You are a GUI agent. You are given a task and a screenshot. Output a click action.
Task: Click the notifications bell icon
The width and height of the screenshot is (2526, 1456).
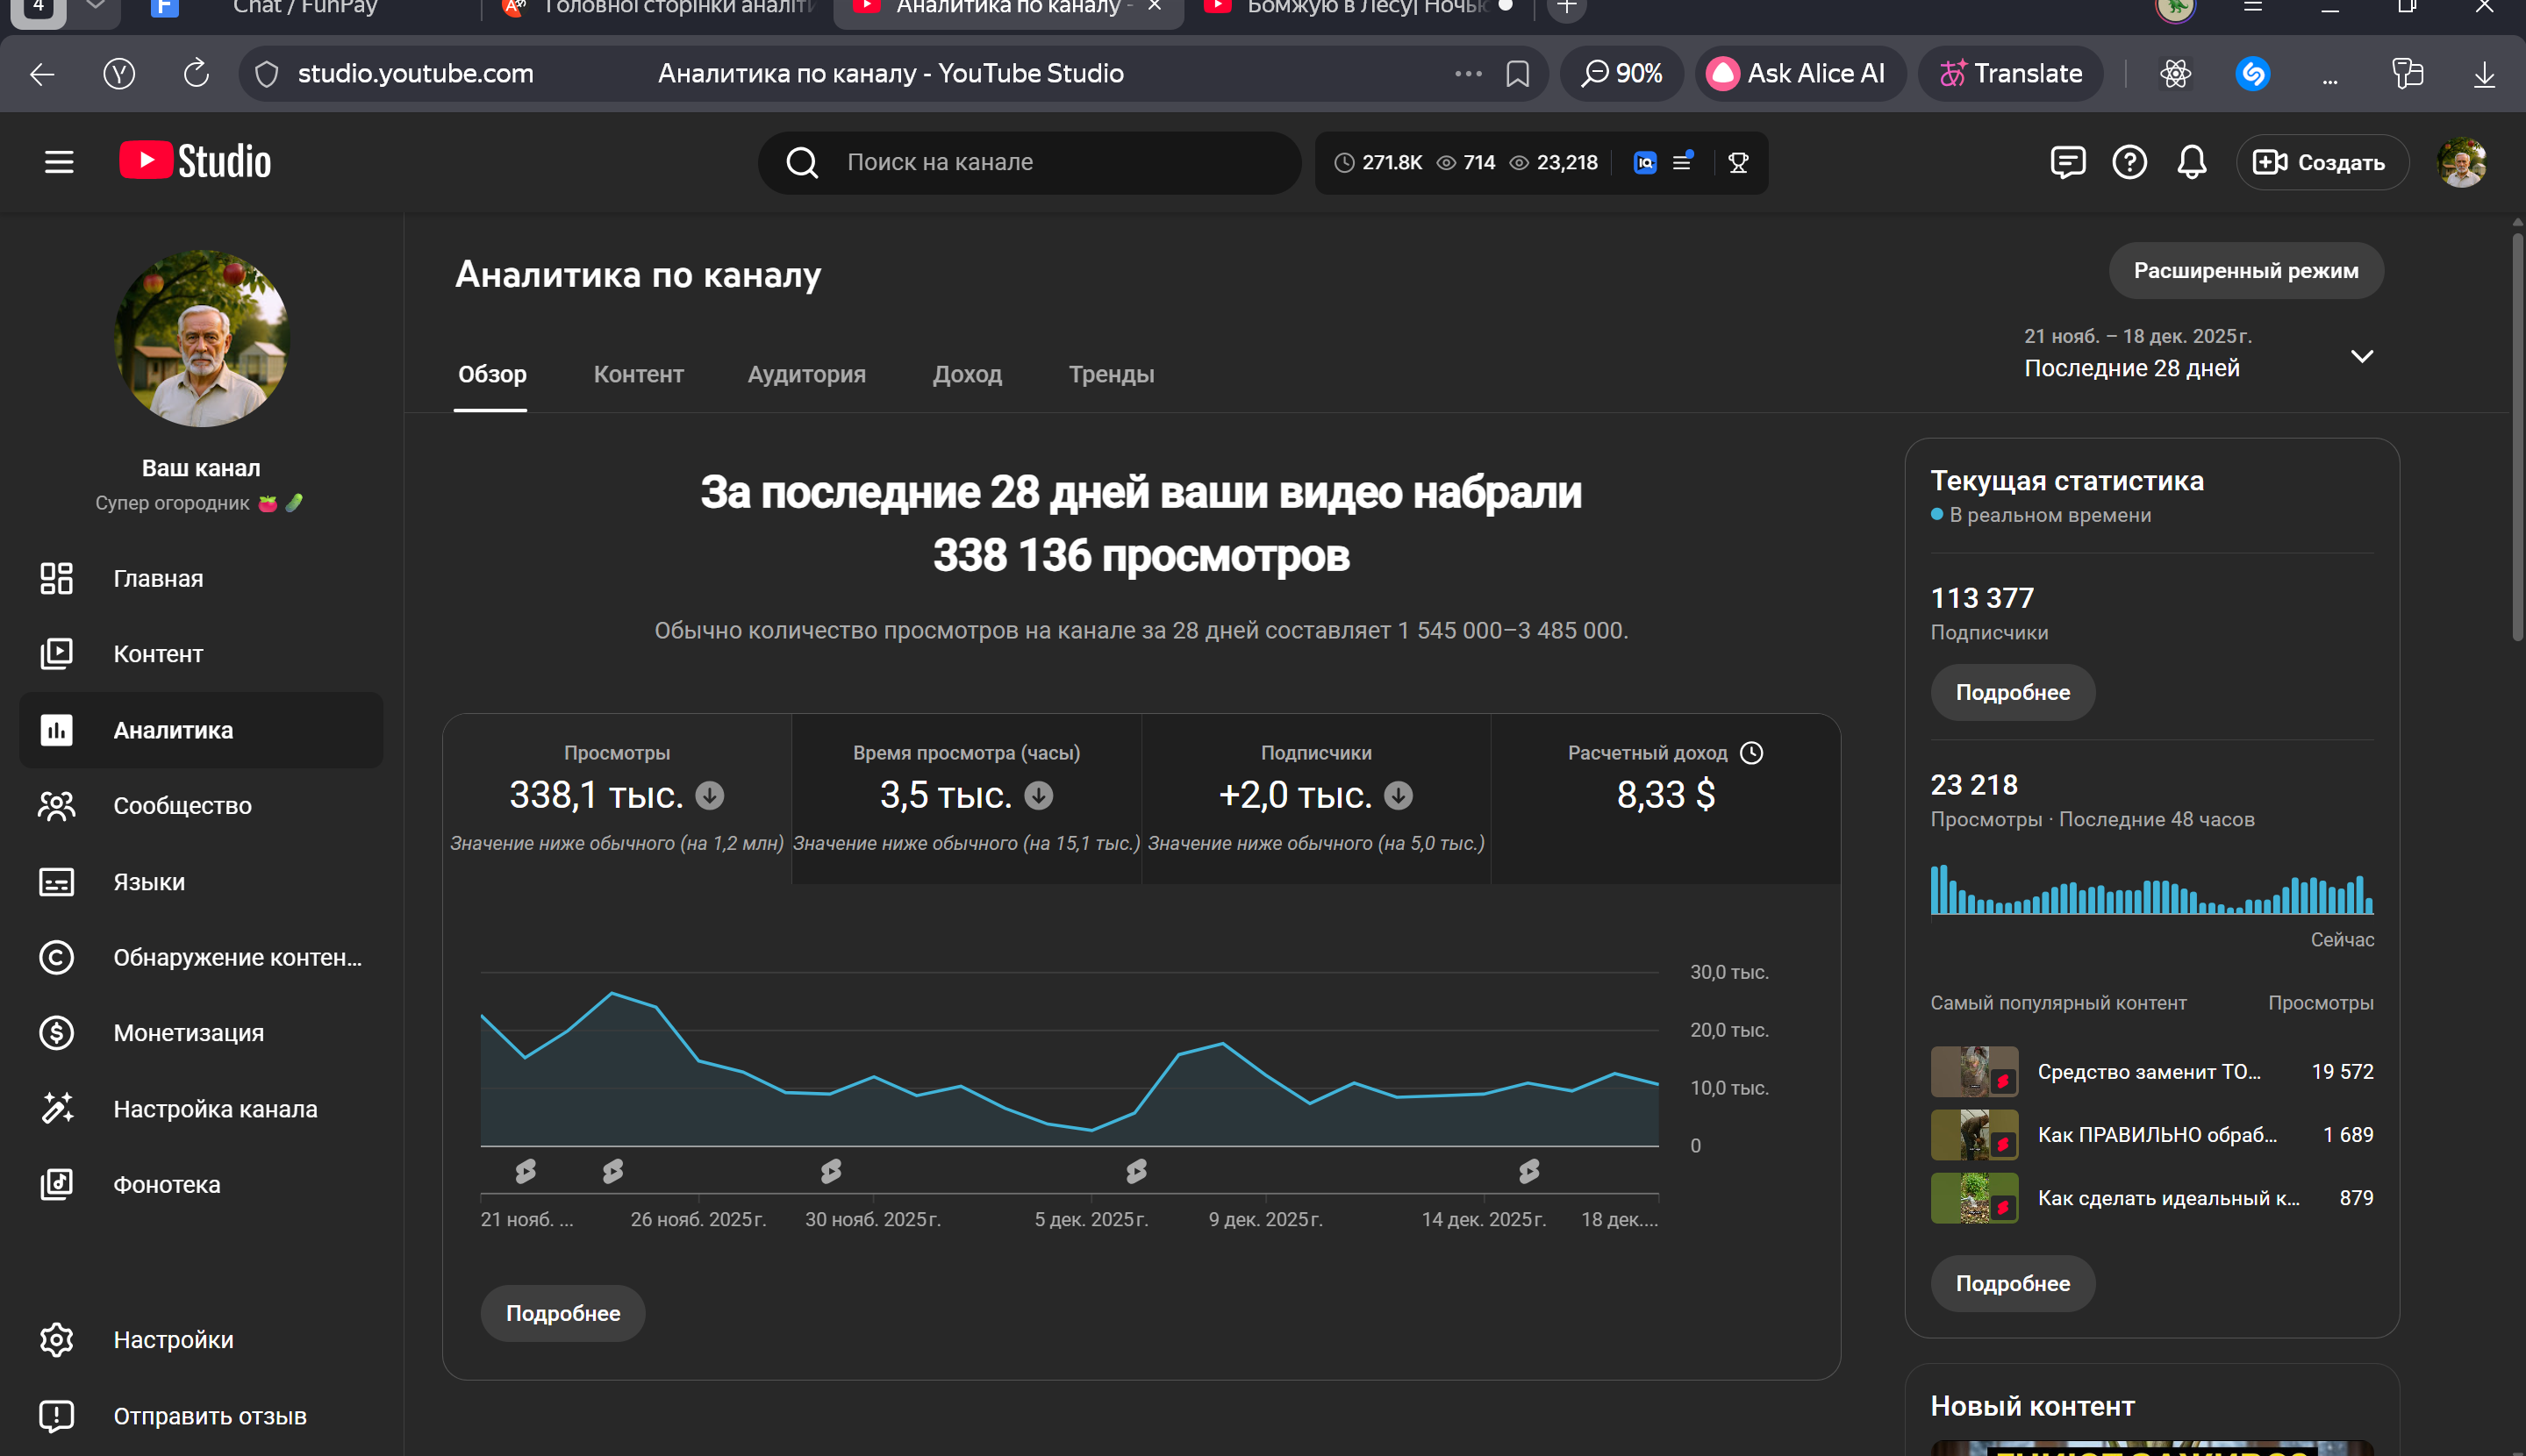coord(2191,162)
